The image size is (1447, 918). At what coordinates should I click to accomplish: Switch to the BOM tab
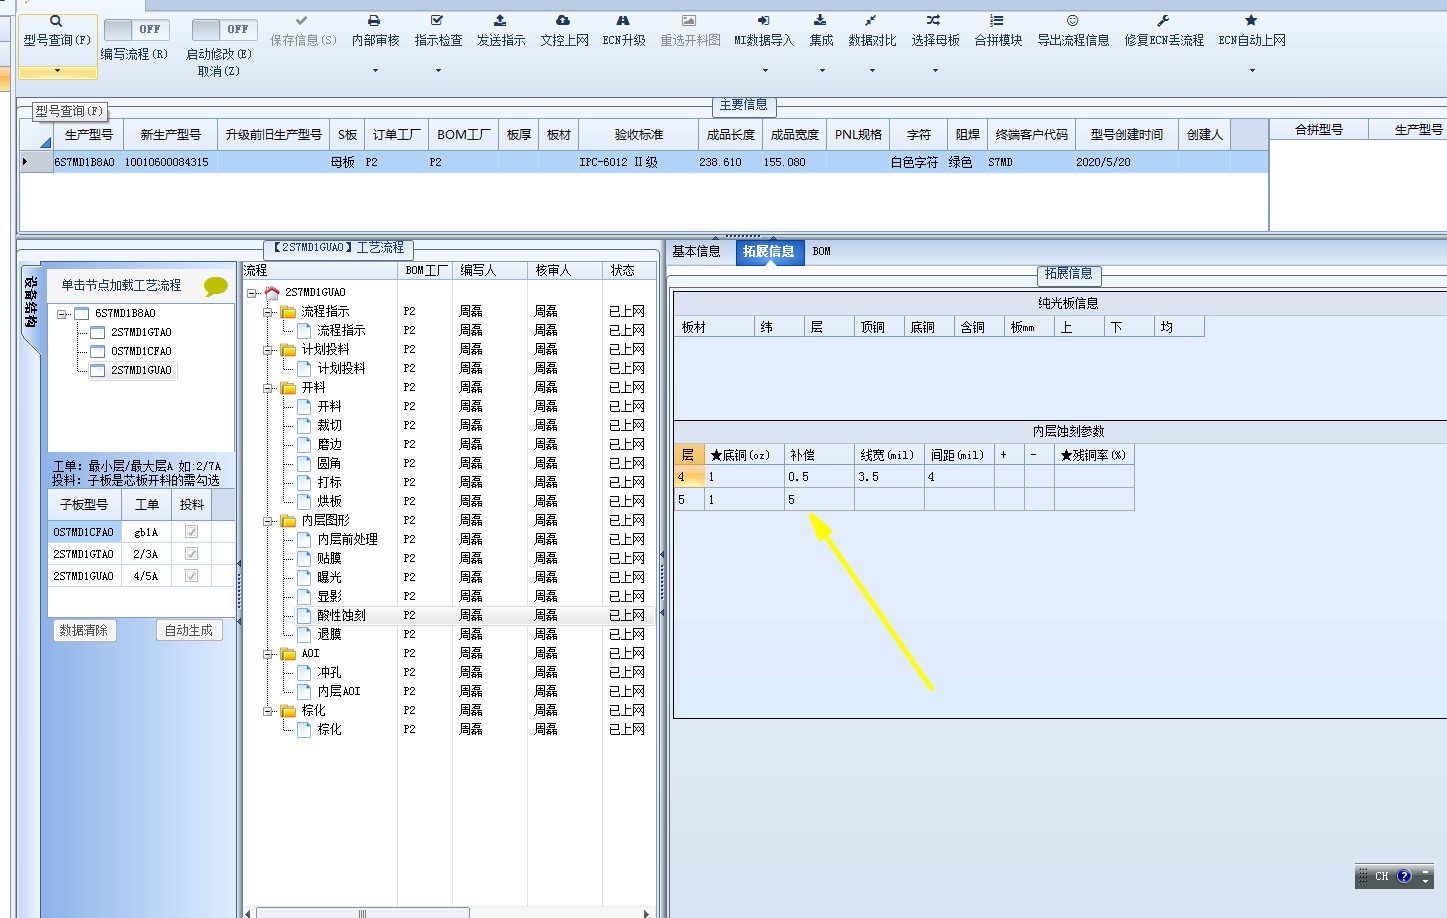click(x=822, y=251)
